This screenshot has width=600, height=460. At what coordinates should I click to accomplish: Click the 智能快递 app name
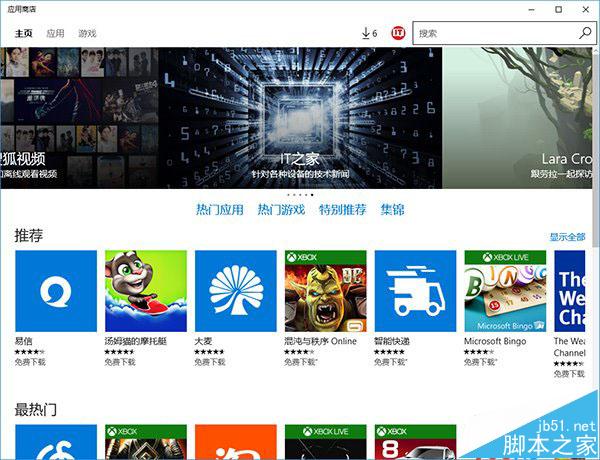coord(392,341)
